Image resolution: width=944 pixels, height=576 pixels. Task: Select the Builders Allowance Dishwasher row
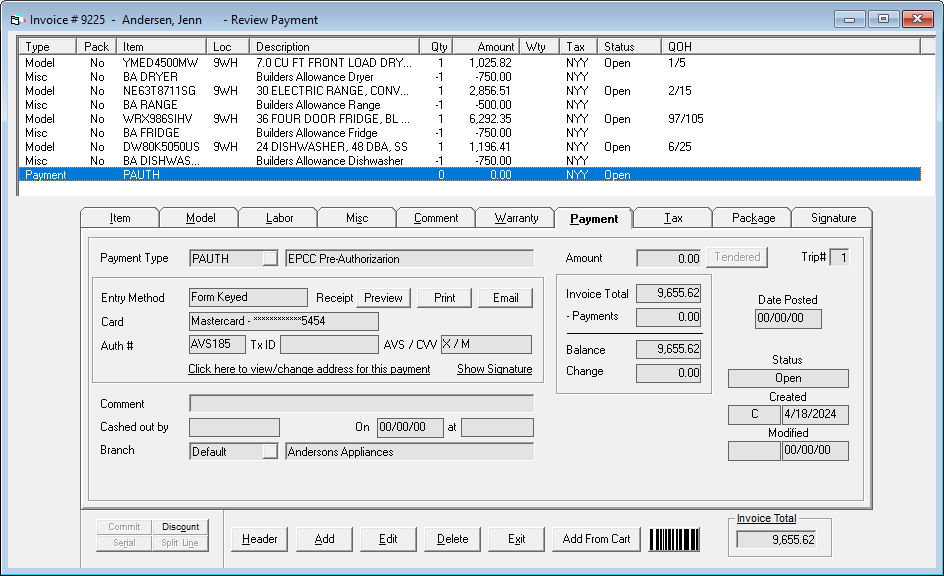470,161
